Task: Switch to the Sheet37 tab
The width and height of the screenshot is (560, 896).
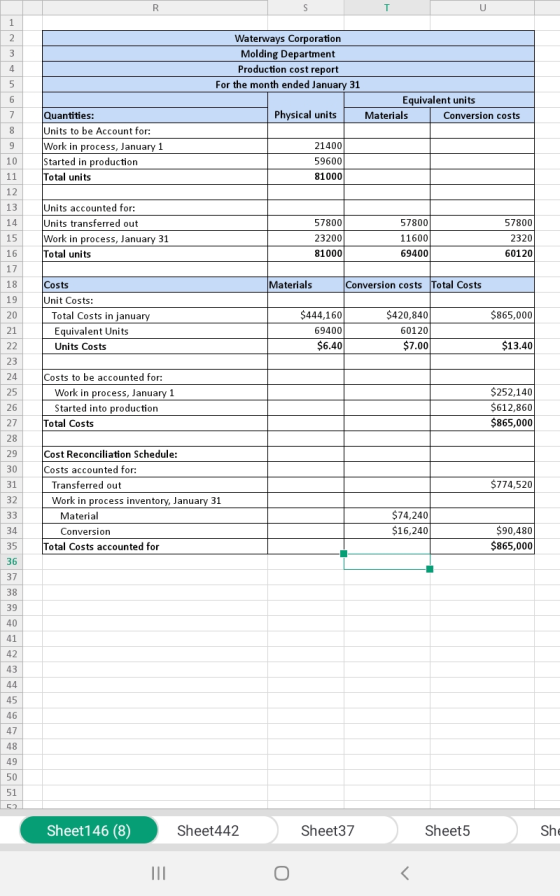Action: 327,830
